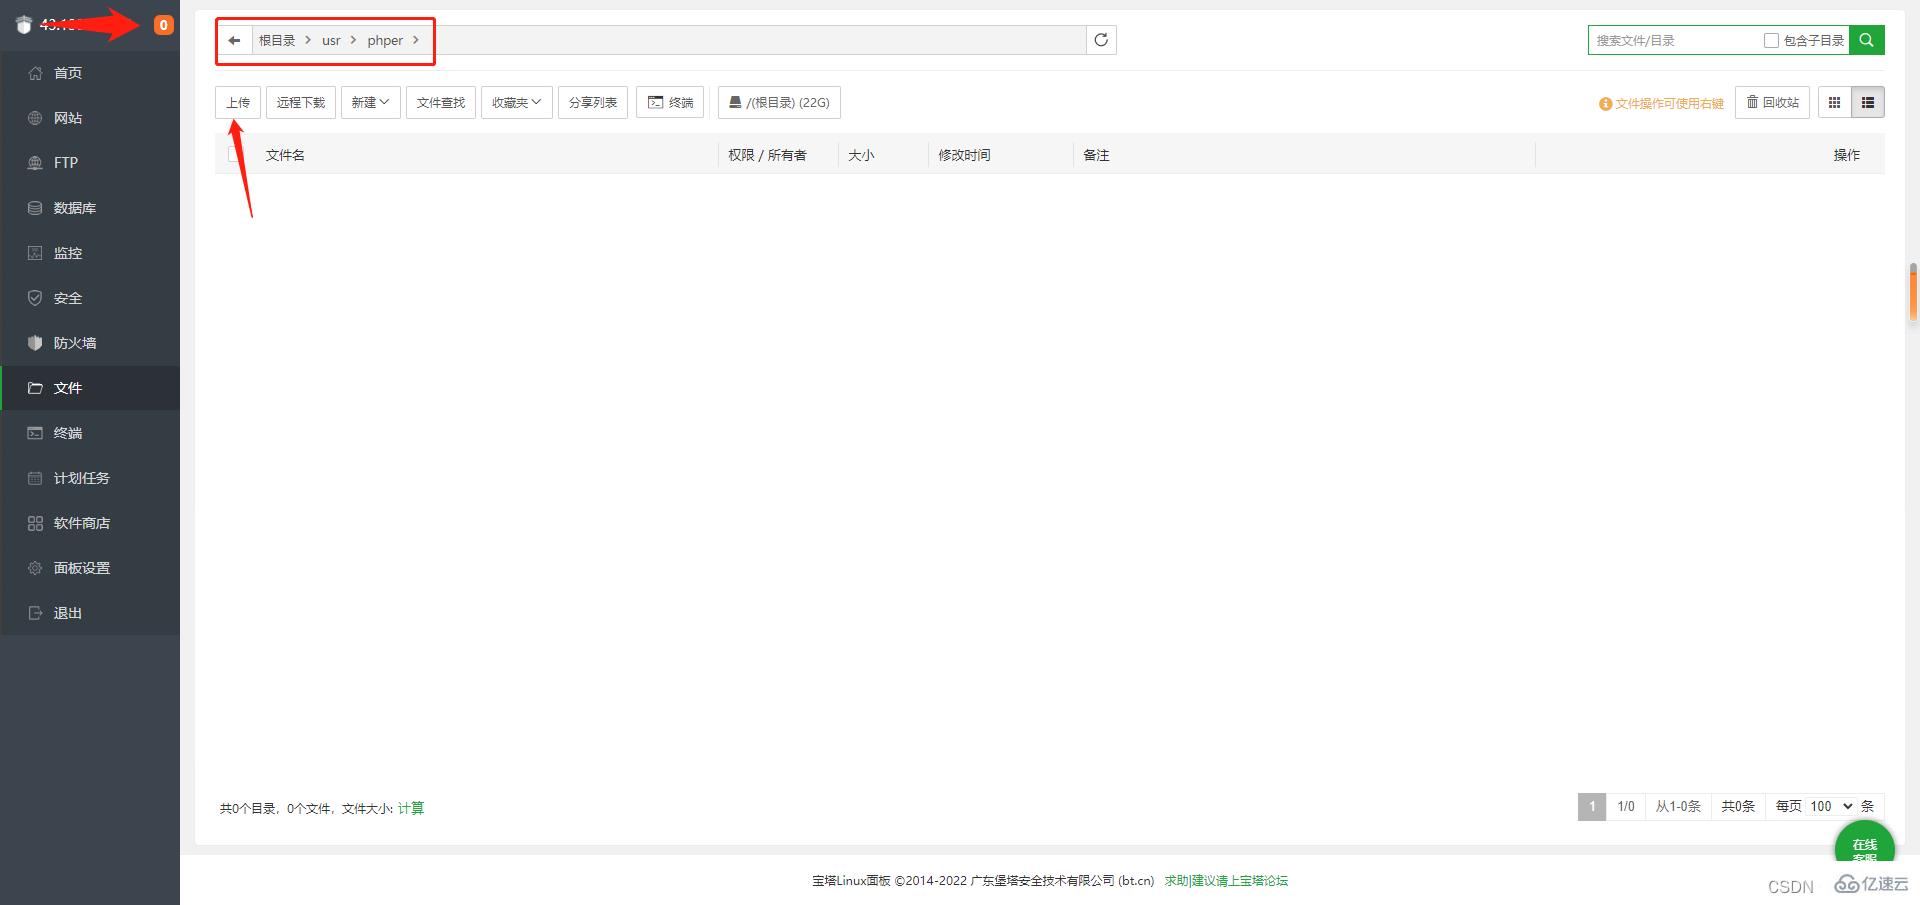The height and width of the screenshot is (905, 1920).
Task: Click 远程下载 button
Action: [x=301, y=102]
